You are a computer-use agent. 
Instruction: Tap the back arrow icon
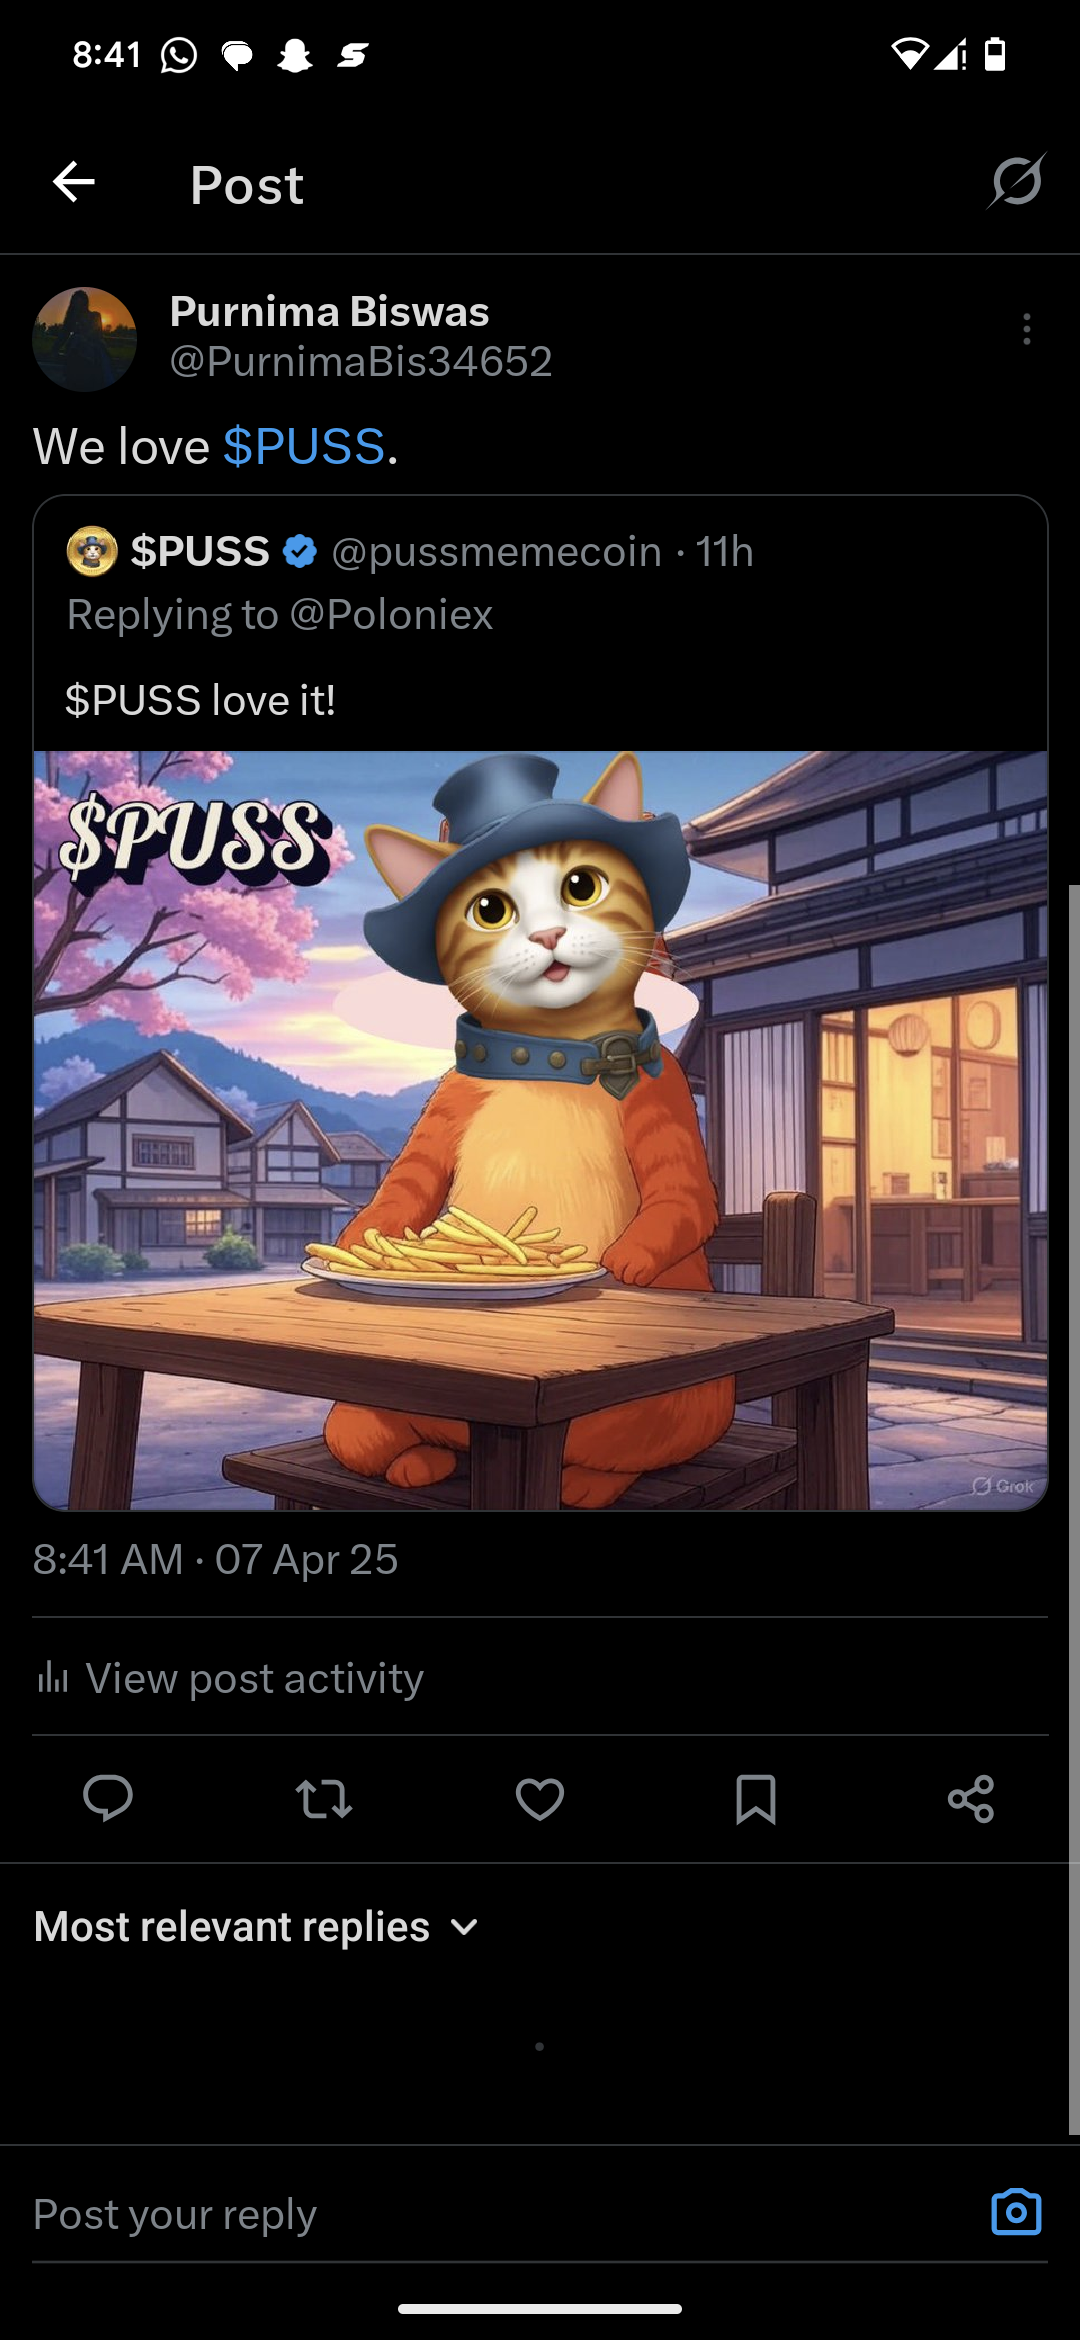[x=73, y=182]
